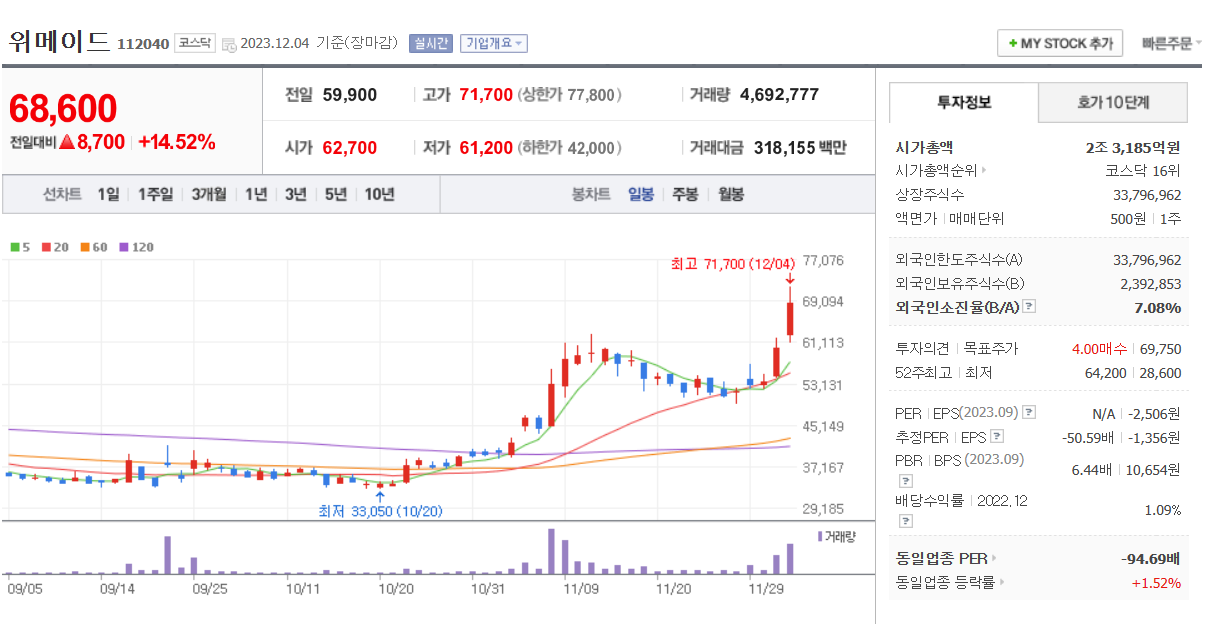The height and width of the screenshot is (624, 1205).
Task: Click the red up triangle beside 8,700
Action: (67, 142)
